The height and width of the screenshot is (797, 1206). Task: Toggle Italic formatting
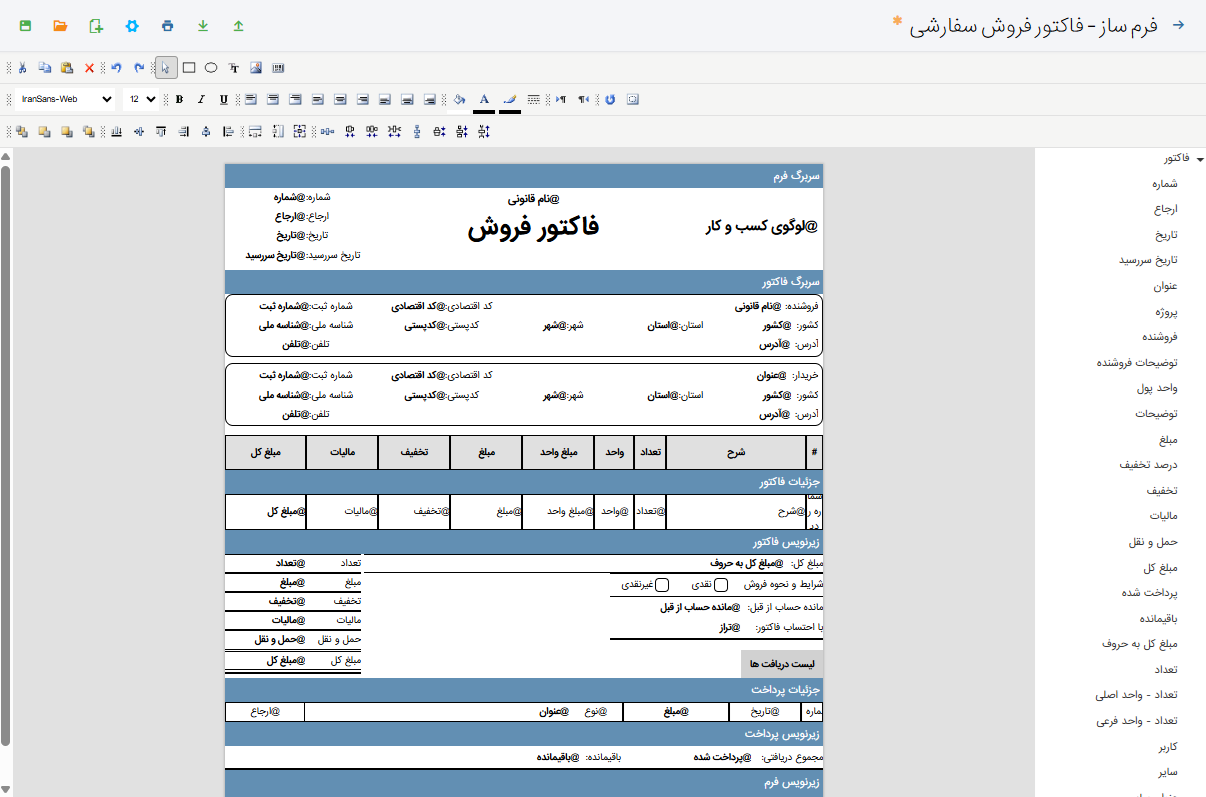coord(201,99)
